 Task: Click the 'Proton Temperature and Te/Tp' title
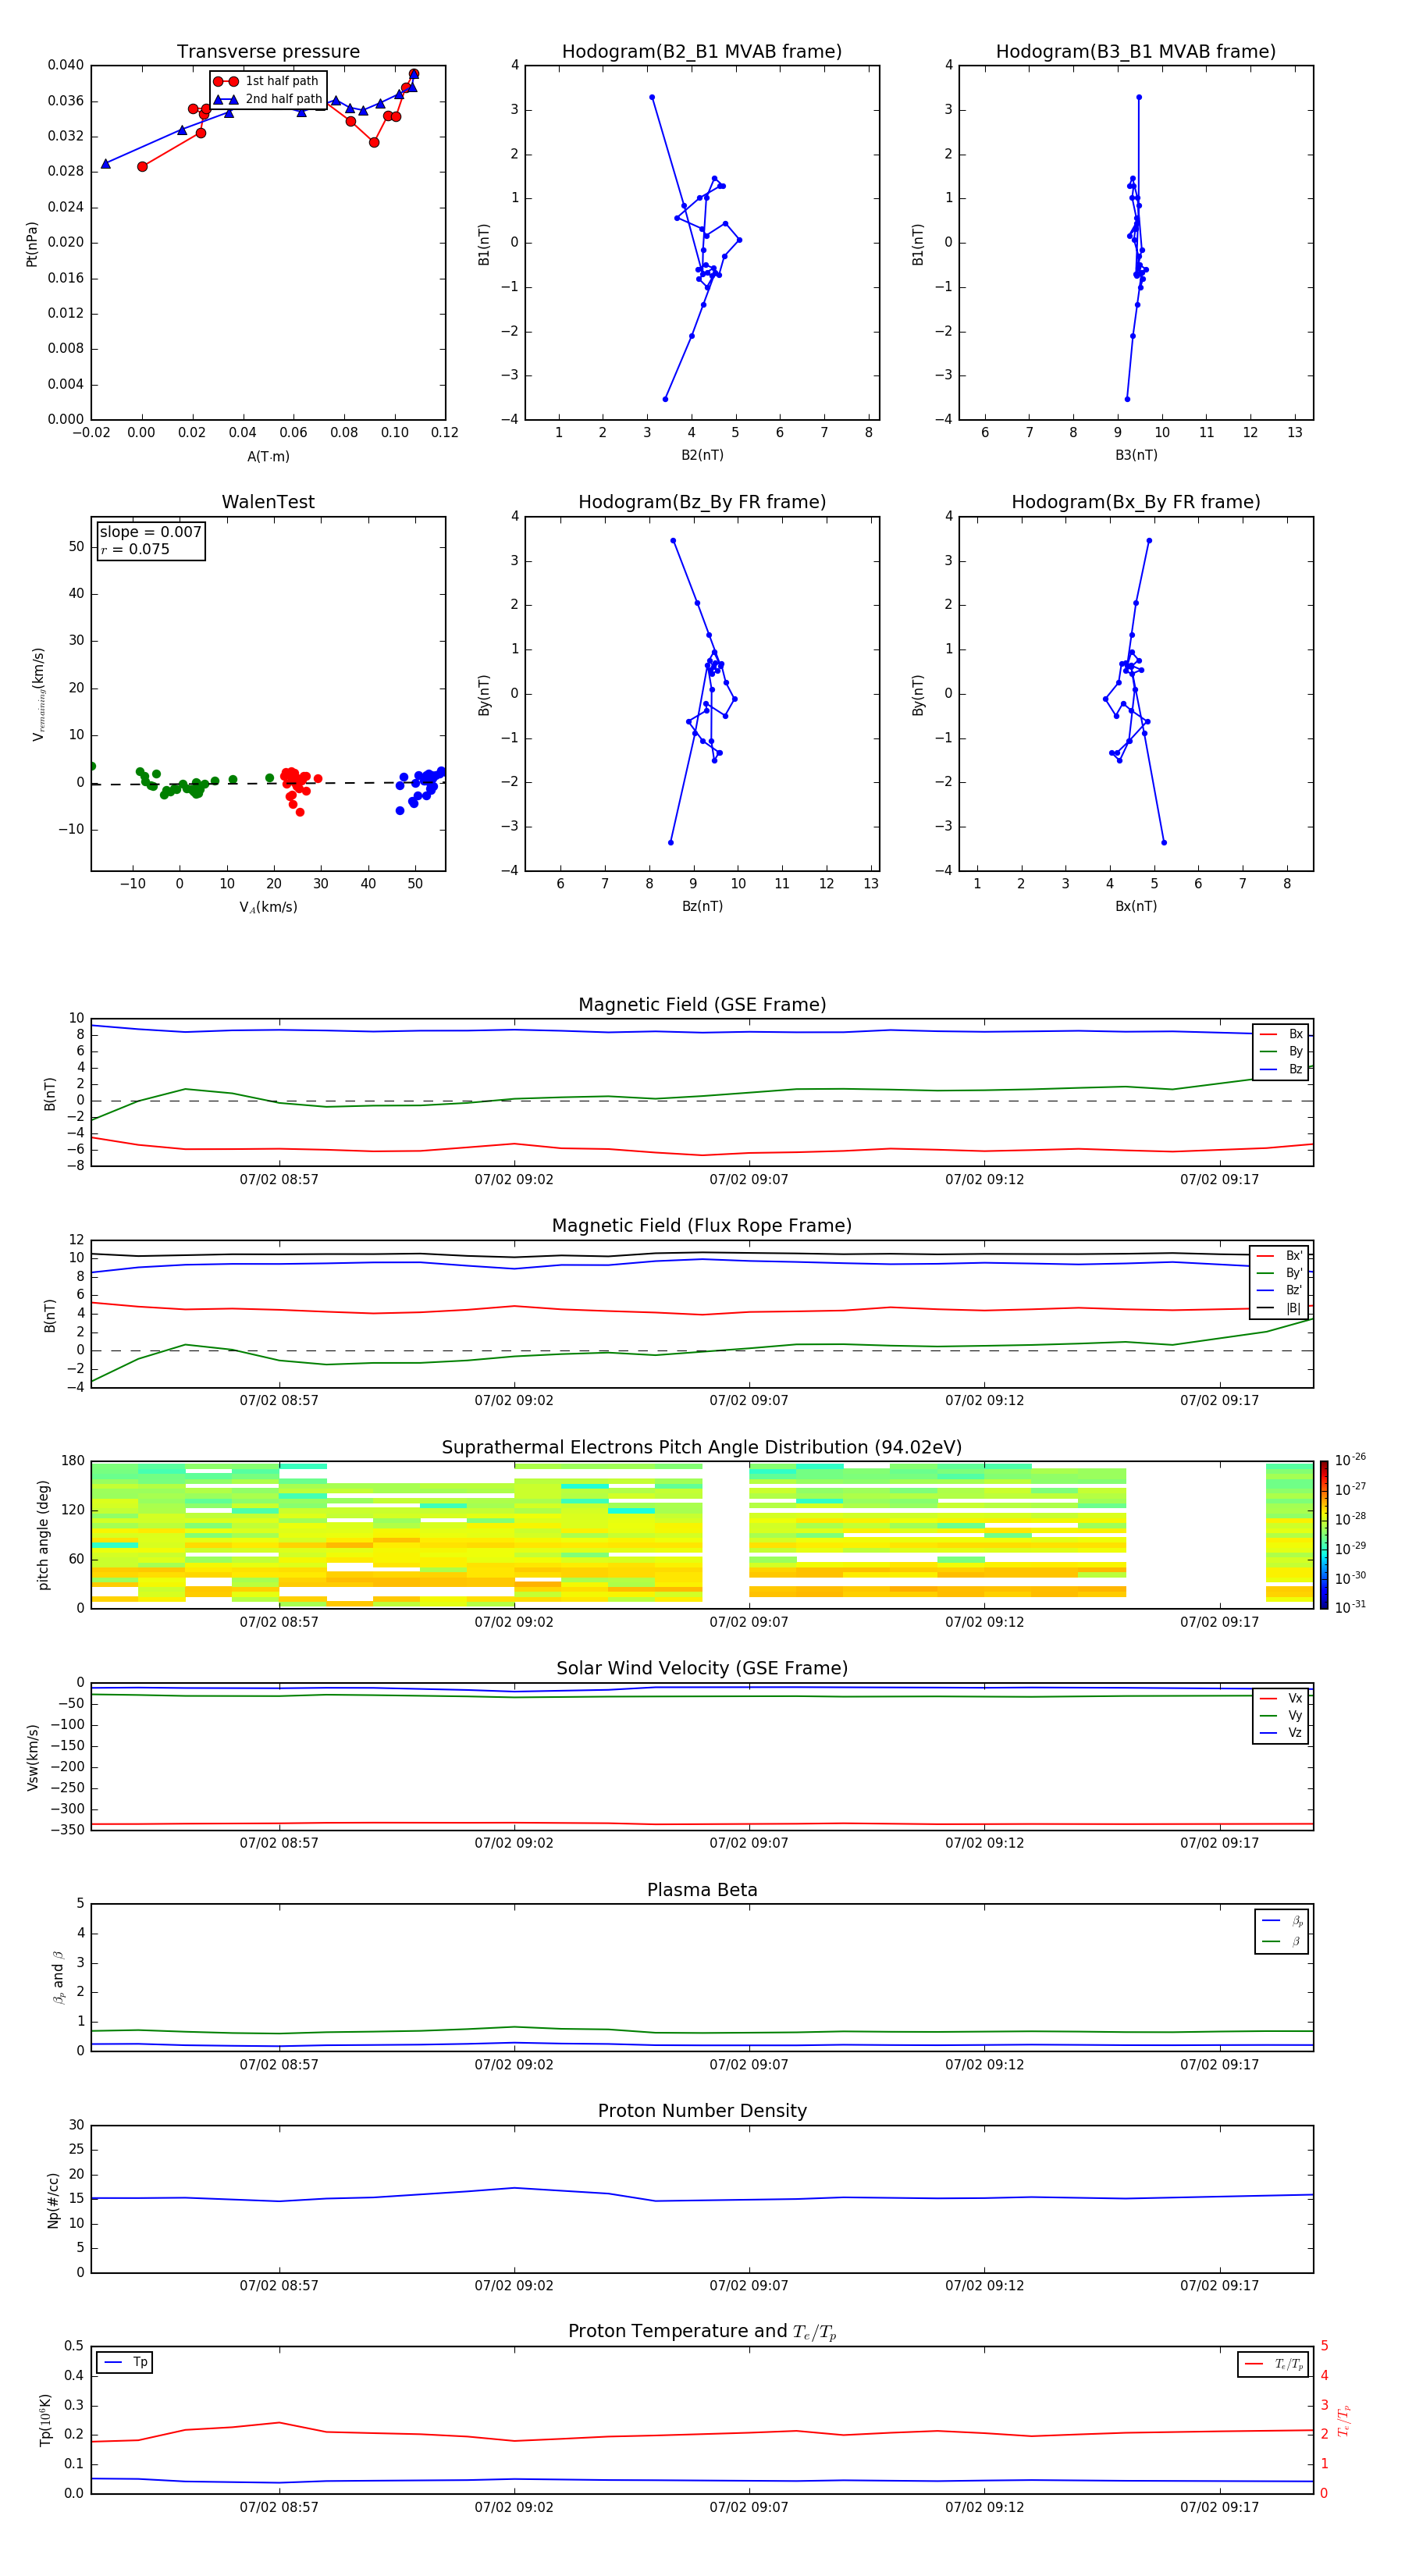coord(702,2332)
